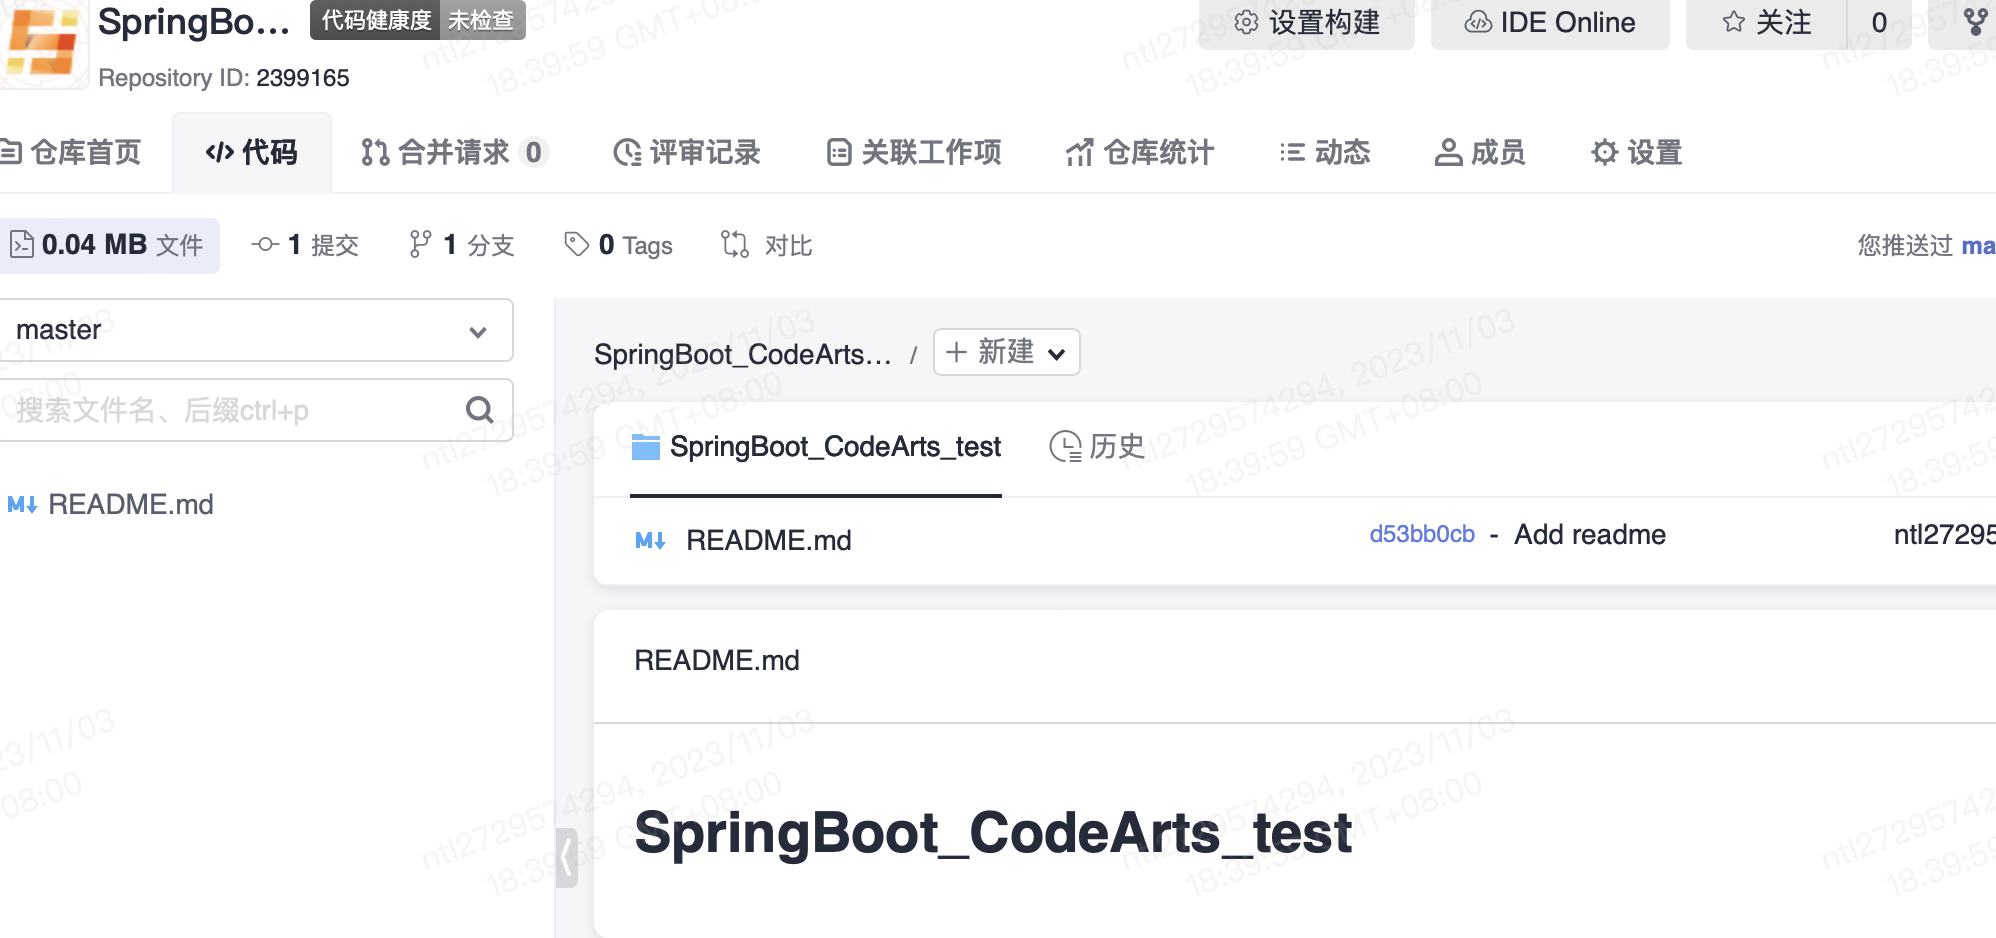Switch to the 历史 history tab

tap(1097, 446)
